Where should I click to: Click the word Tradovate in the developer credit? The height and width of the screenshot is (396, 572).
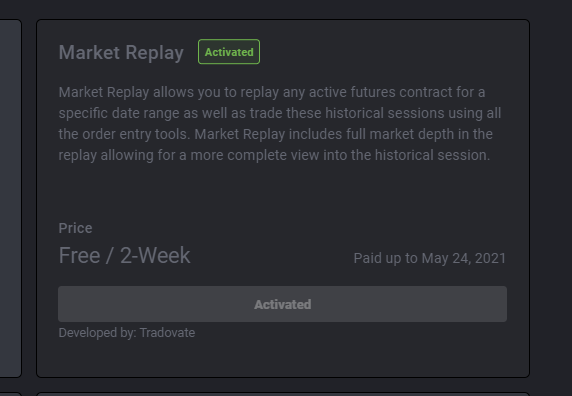click(x=167, y=333)
